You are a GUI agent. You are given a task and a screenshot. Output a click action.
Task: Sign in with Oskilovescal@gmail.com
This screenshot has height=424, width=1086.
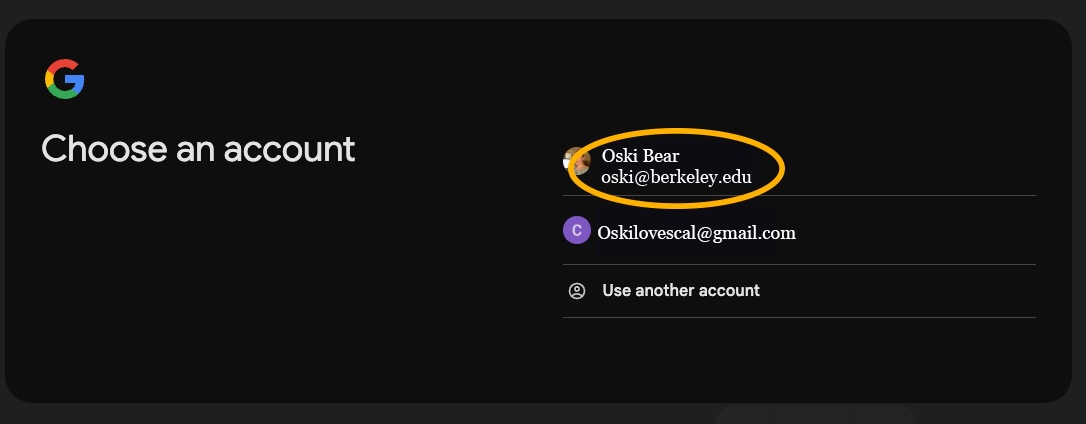pyautogui.click(x=696, y=233)
